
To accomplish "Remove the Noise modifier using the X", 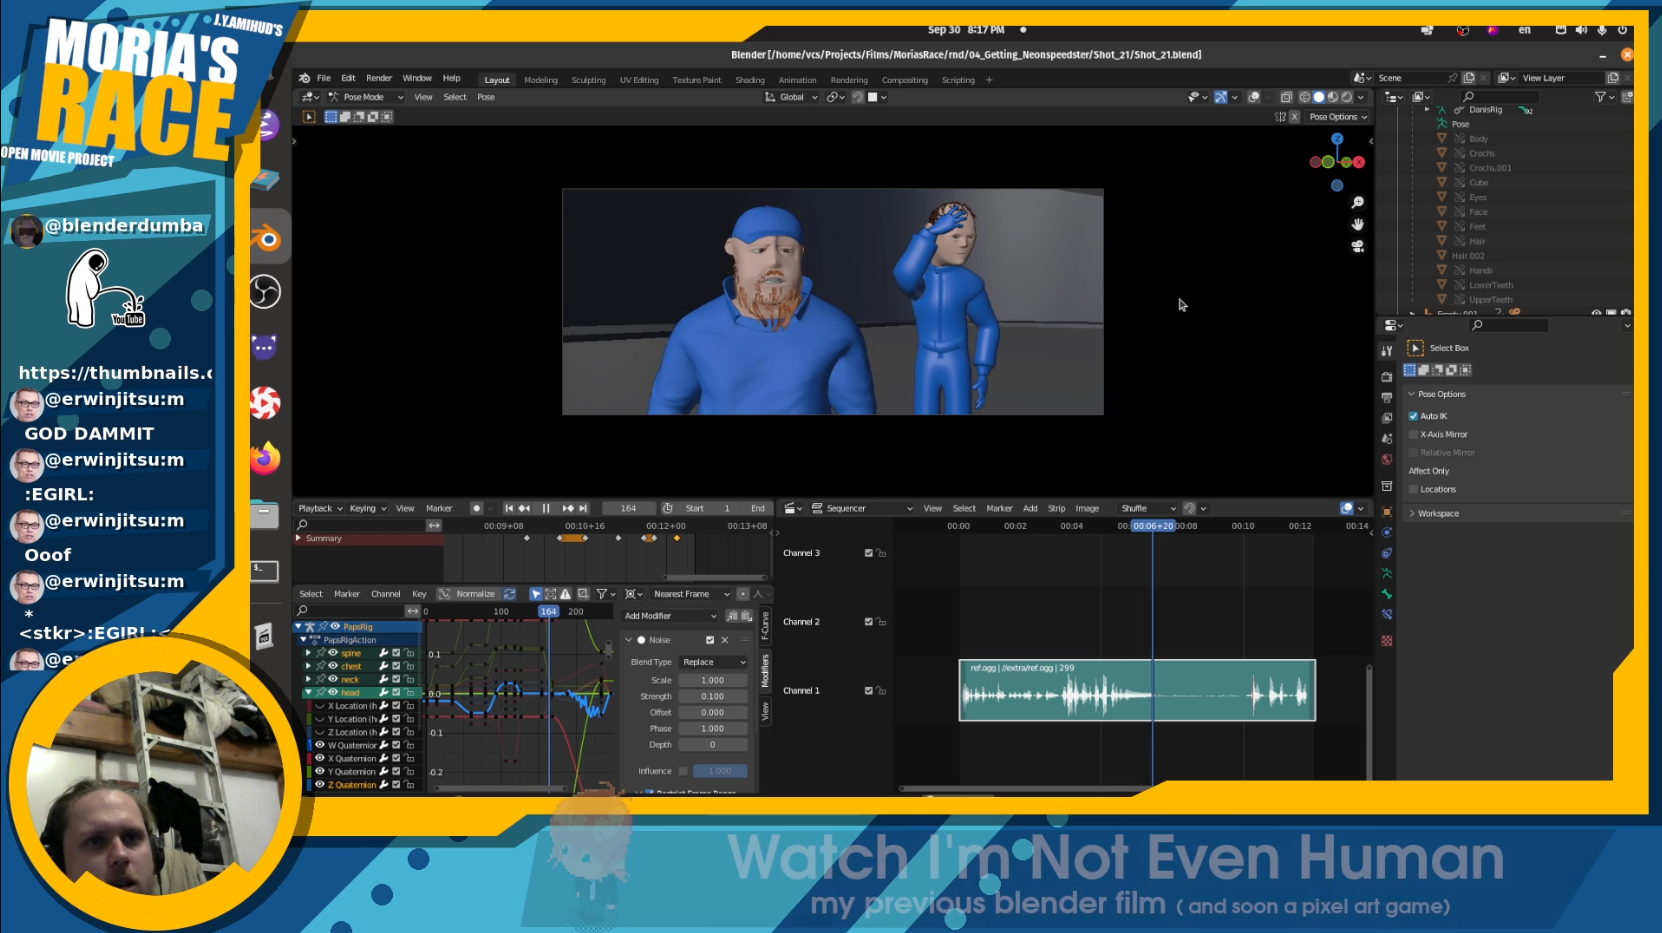I will (x=725, y=640).
